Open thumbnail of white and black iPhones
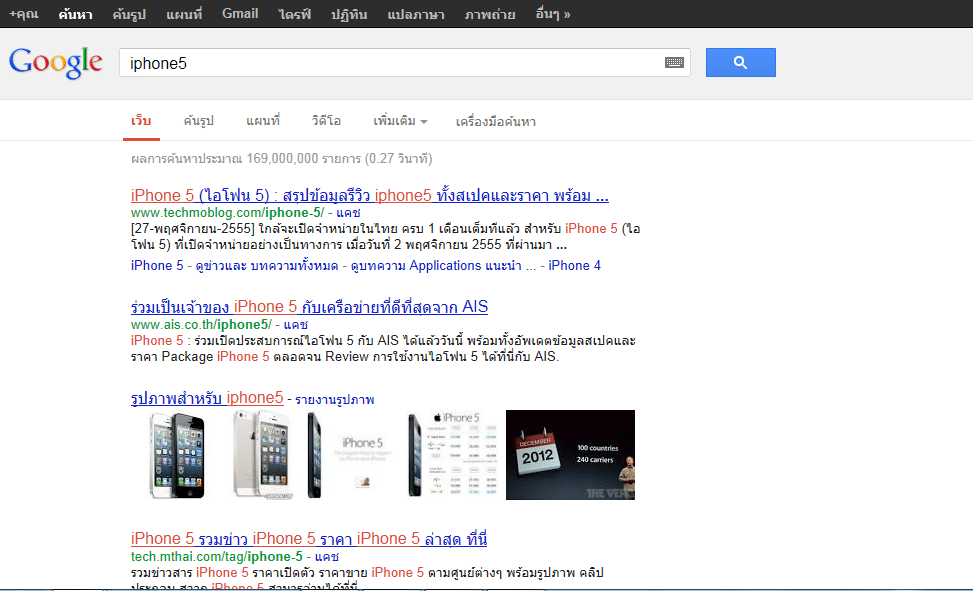The image size is (973, 591). [178, 455]
